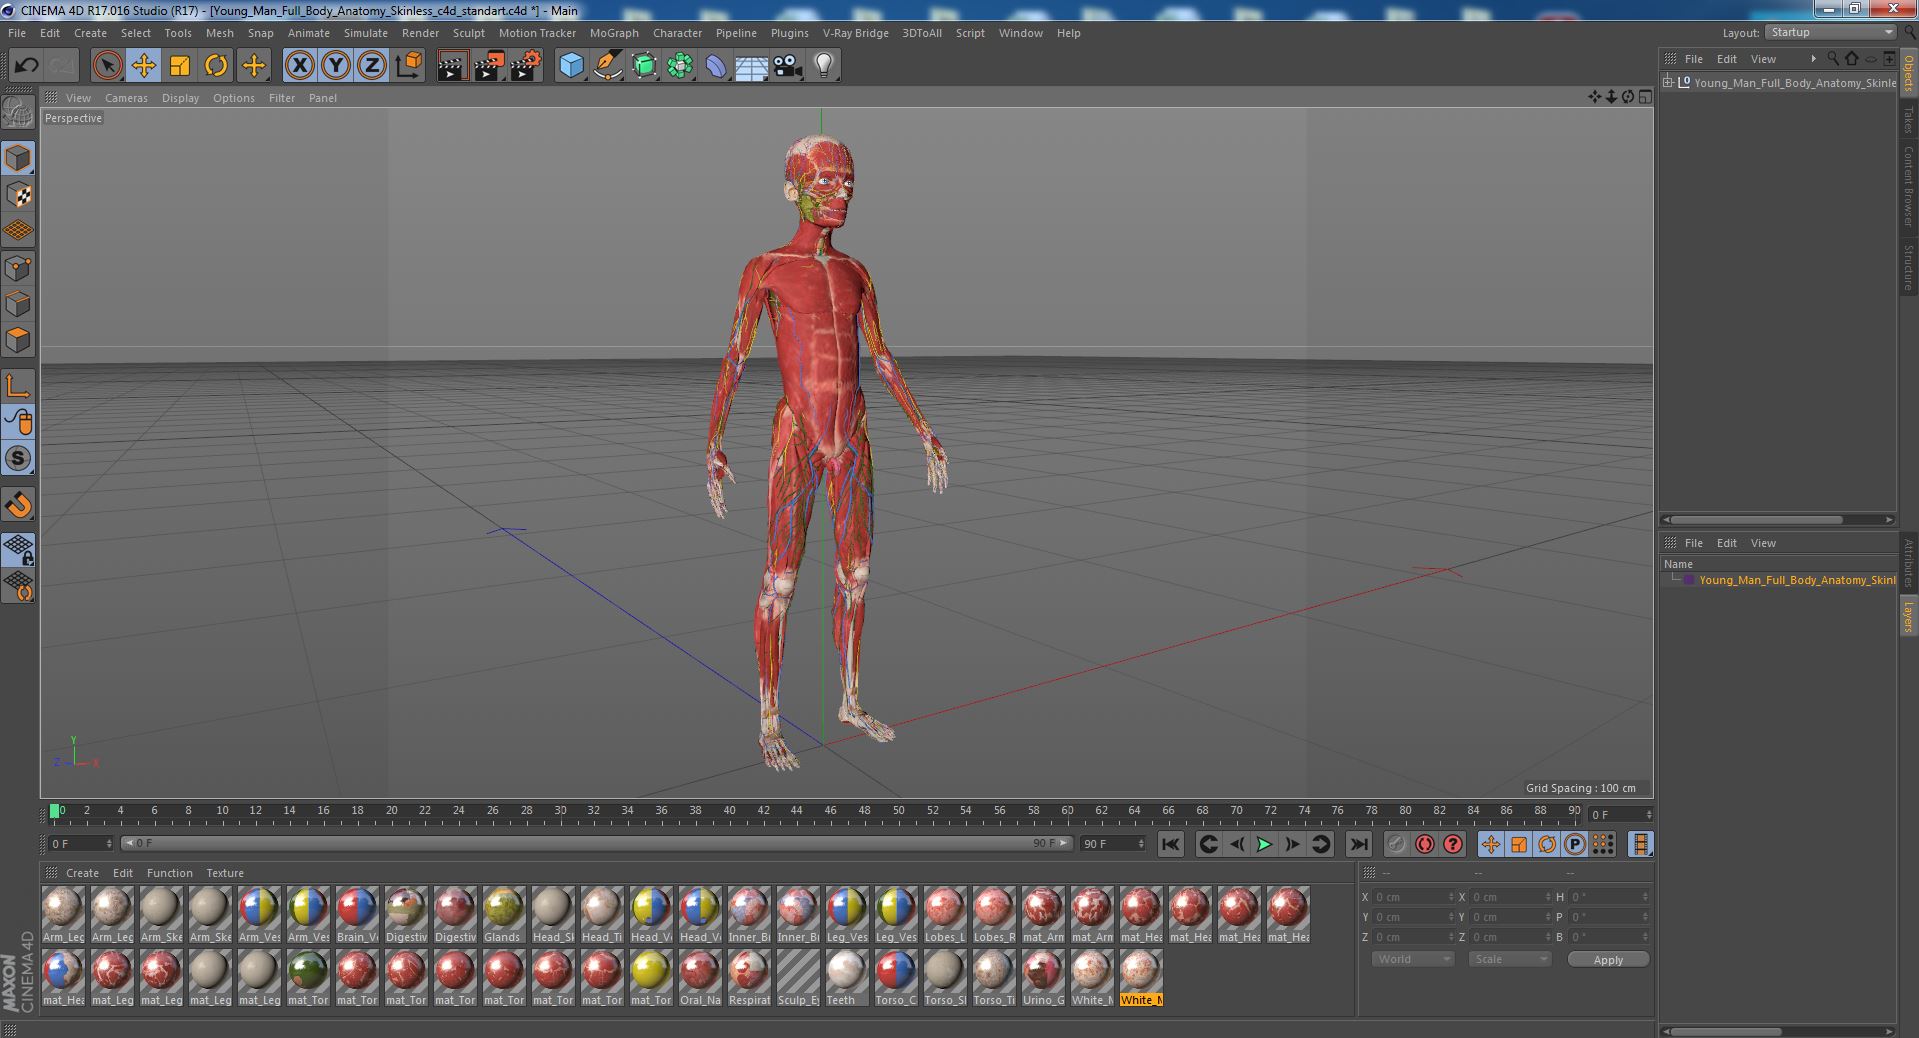Click the current frame 0 F field
Screen dimensions: 1919x1038
pos(81,844)
